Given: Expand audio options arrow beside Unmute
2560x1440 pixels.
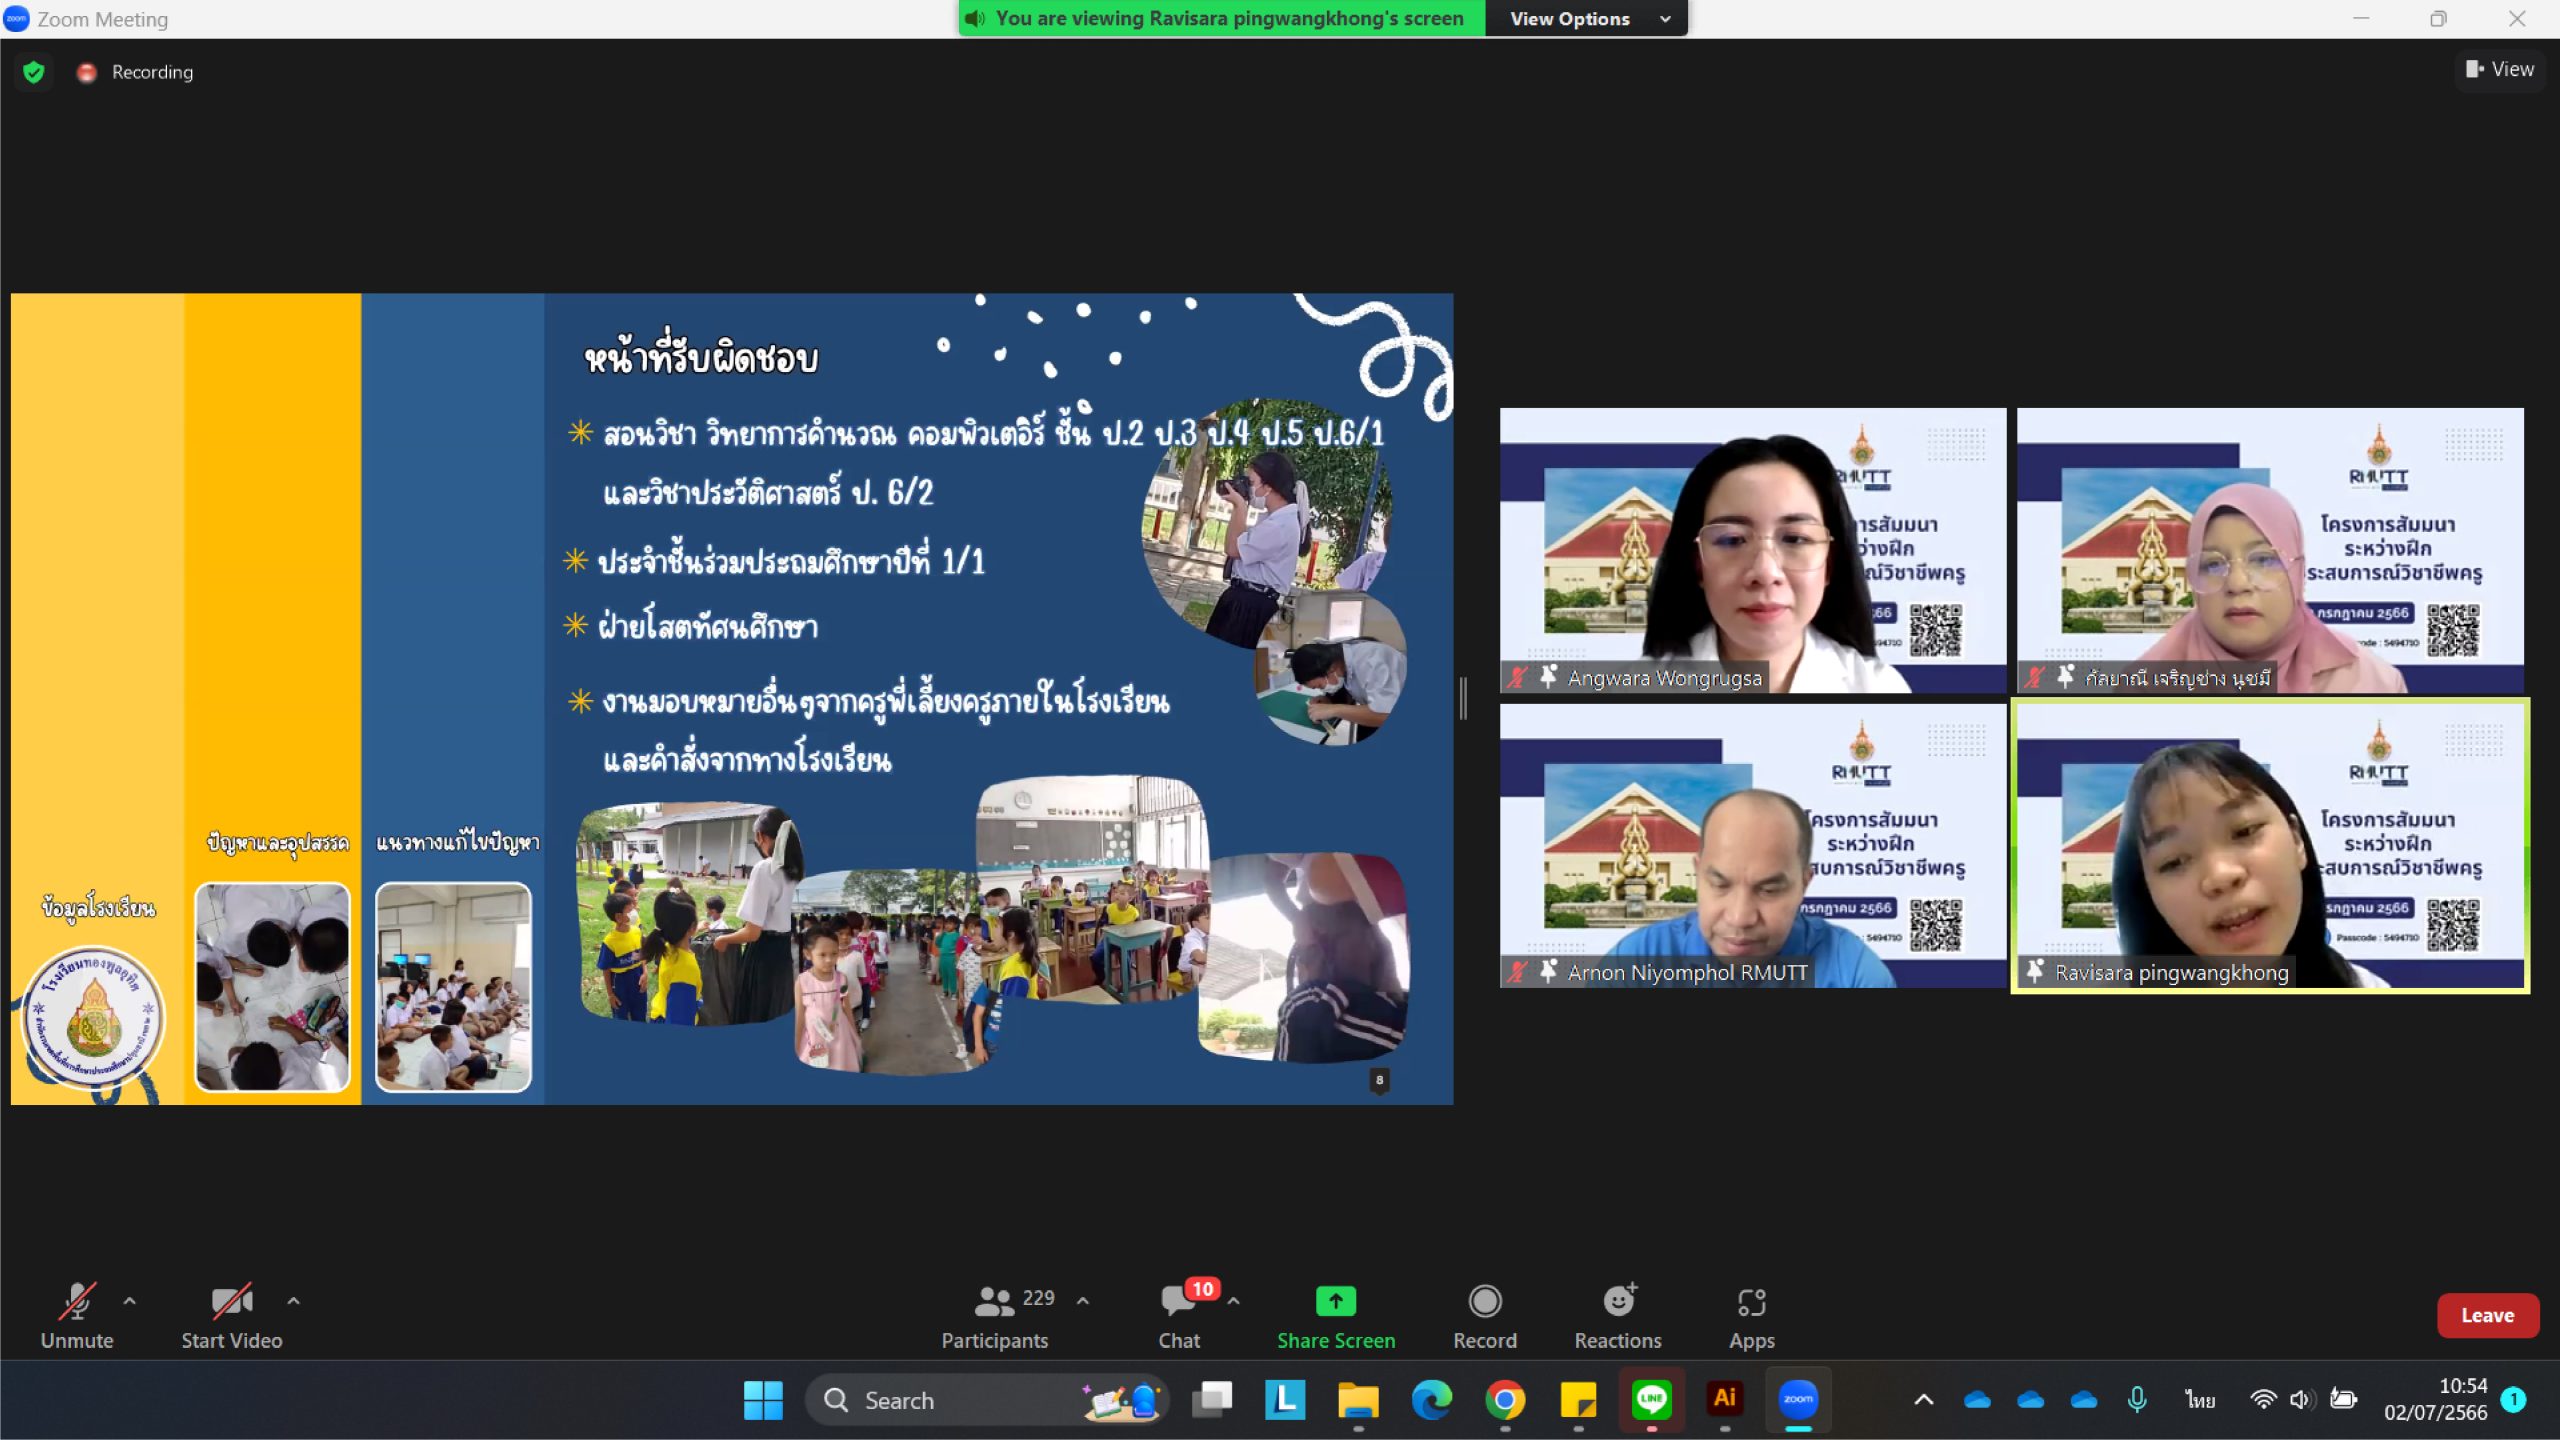Looking at the screenshot, I should pyautogui.click(x=130, y=1301).
